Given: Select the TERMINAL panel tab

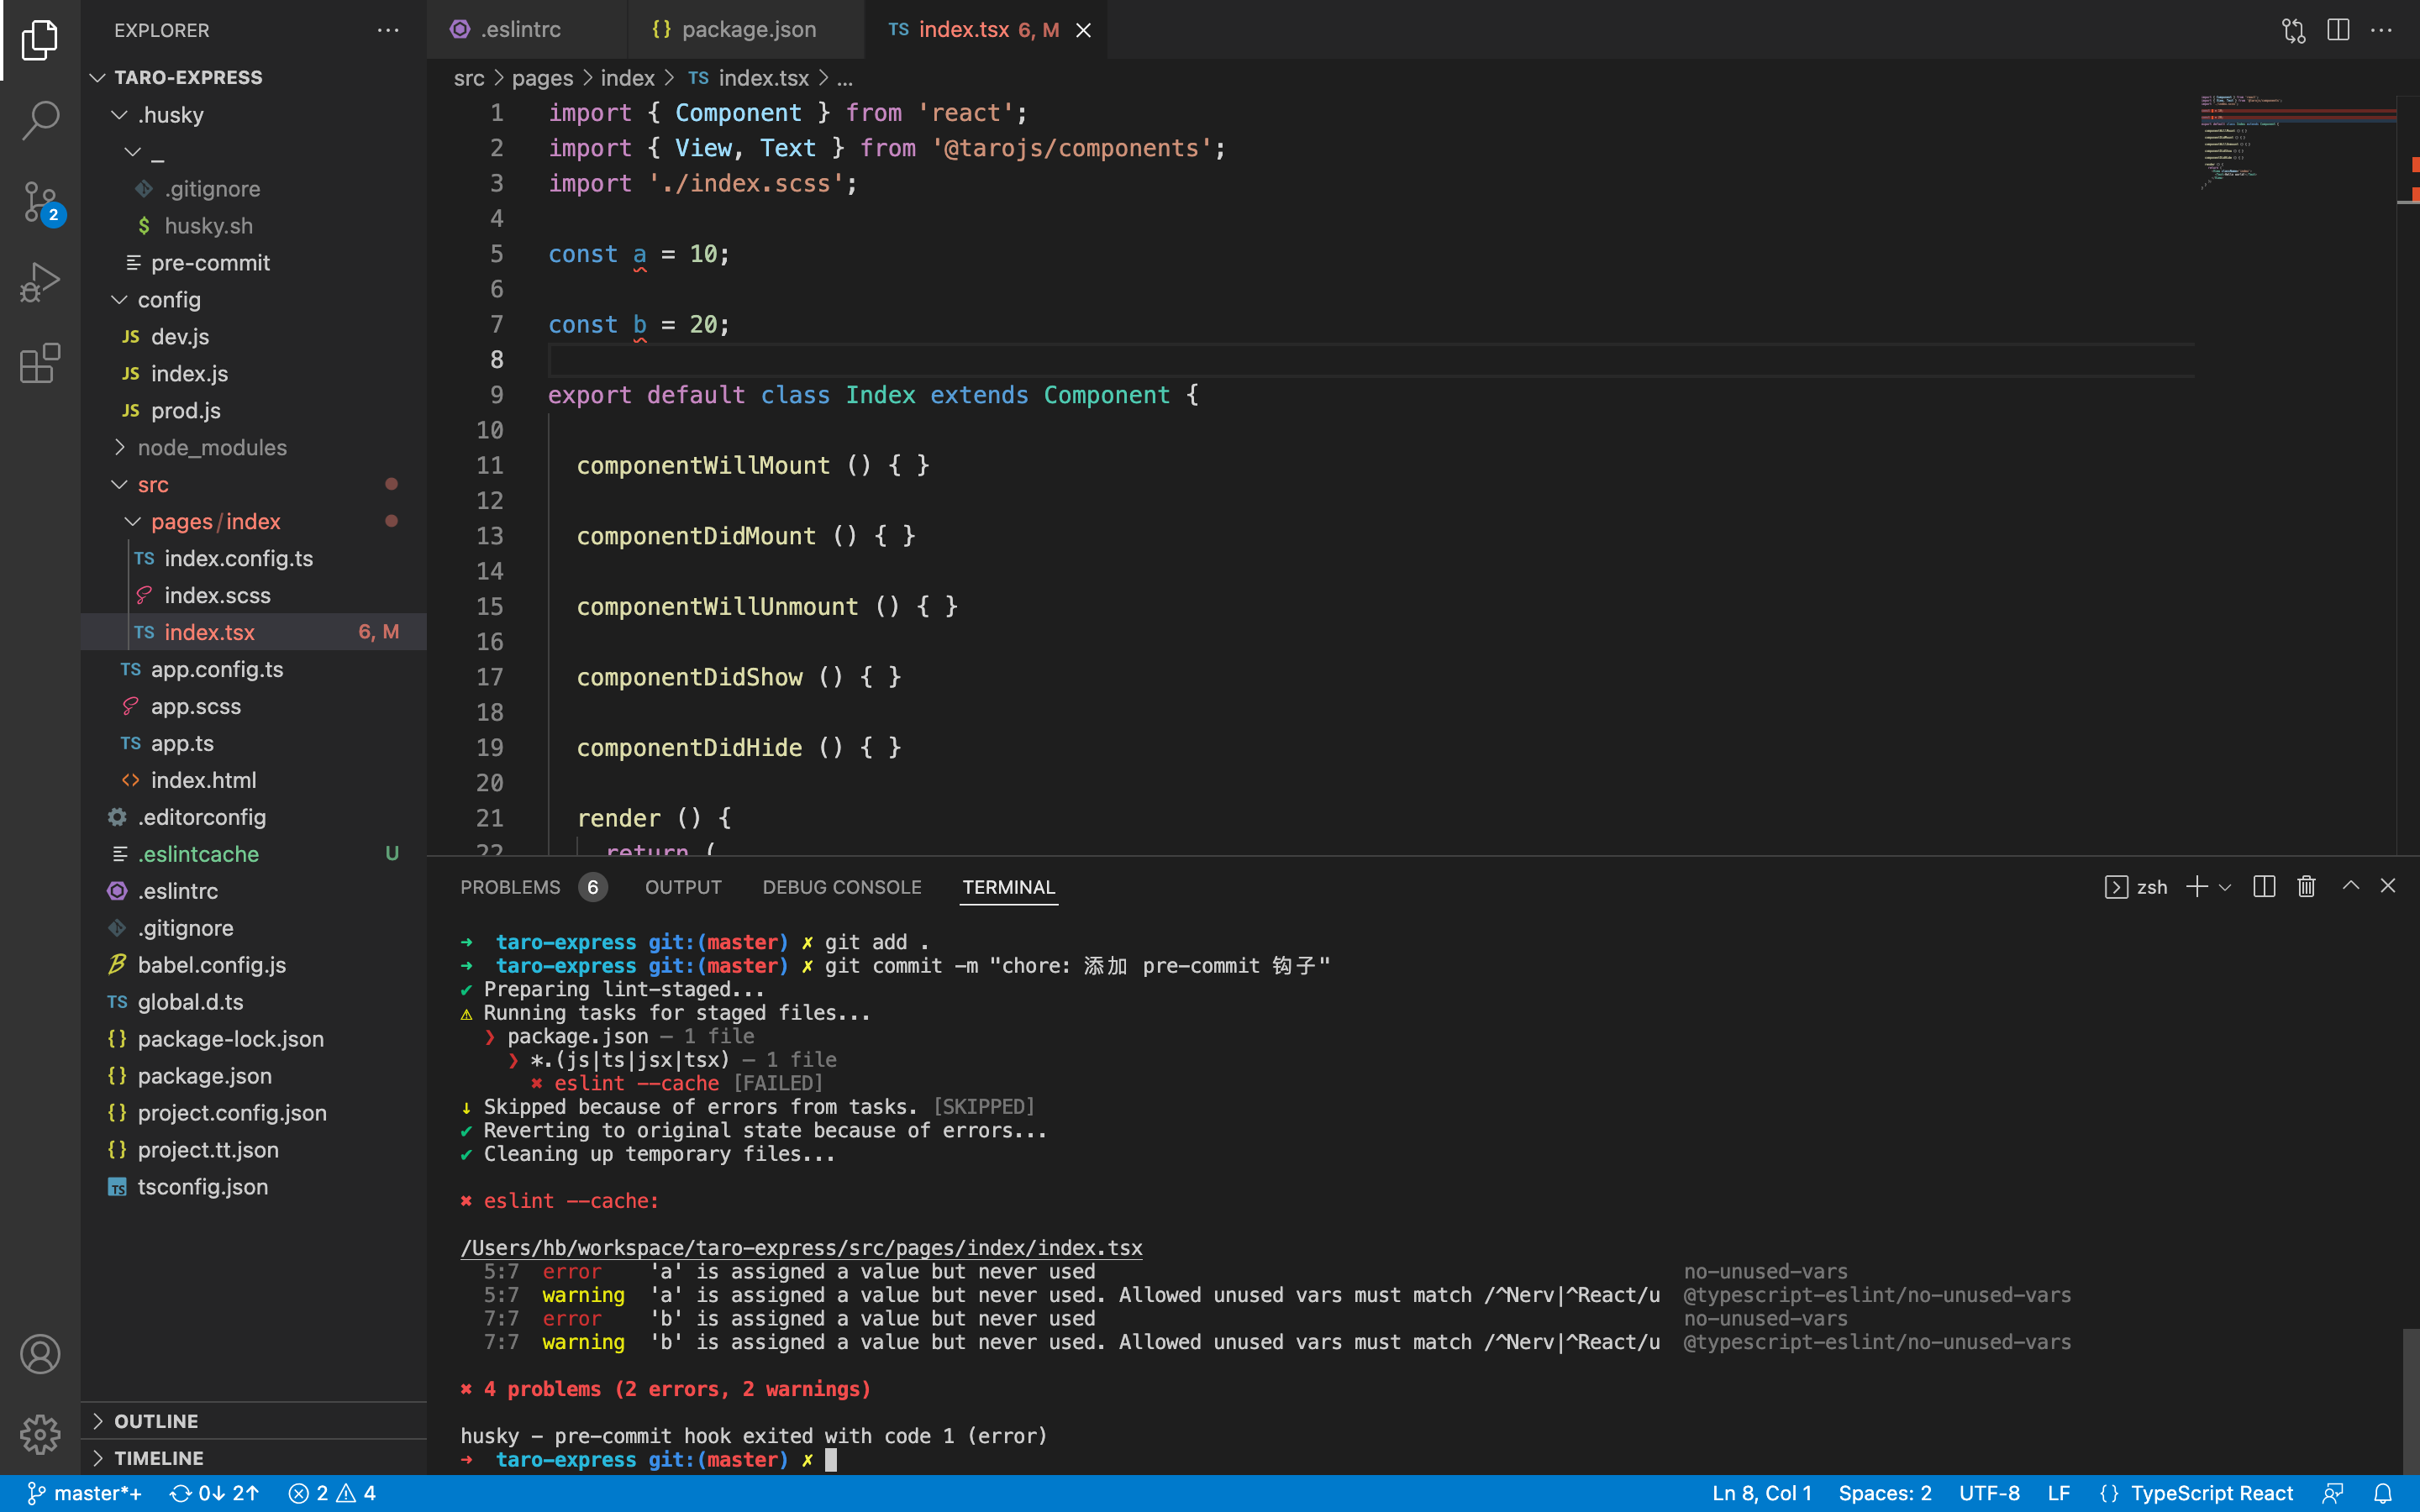Looking at the screenshot, I should [1008, 887].
